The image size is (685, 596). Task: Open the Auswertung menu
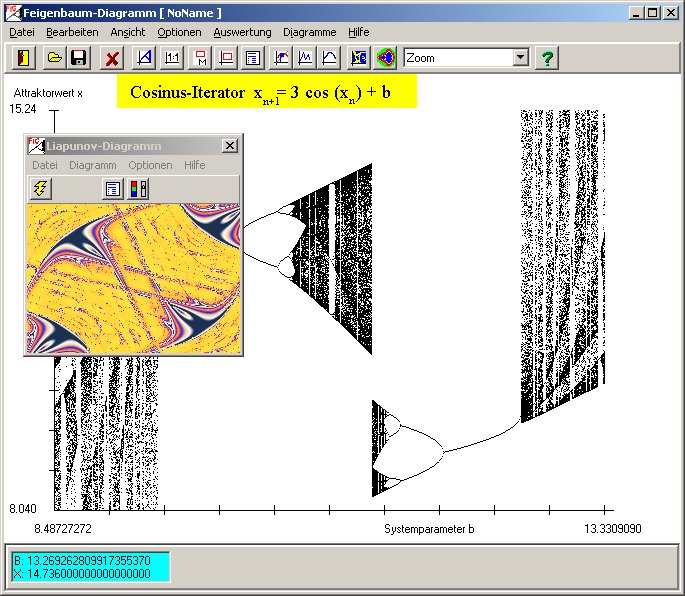click(242, 32)
